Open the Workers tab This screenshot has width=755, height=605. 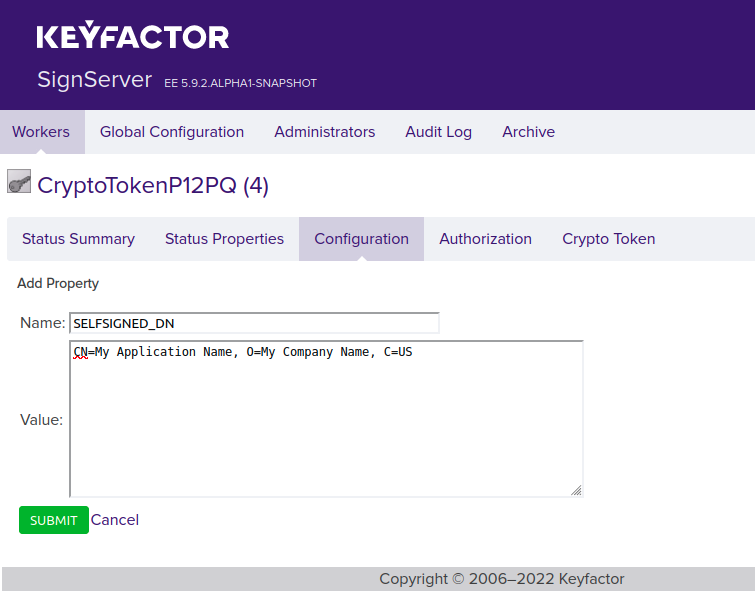[41, 132]
